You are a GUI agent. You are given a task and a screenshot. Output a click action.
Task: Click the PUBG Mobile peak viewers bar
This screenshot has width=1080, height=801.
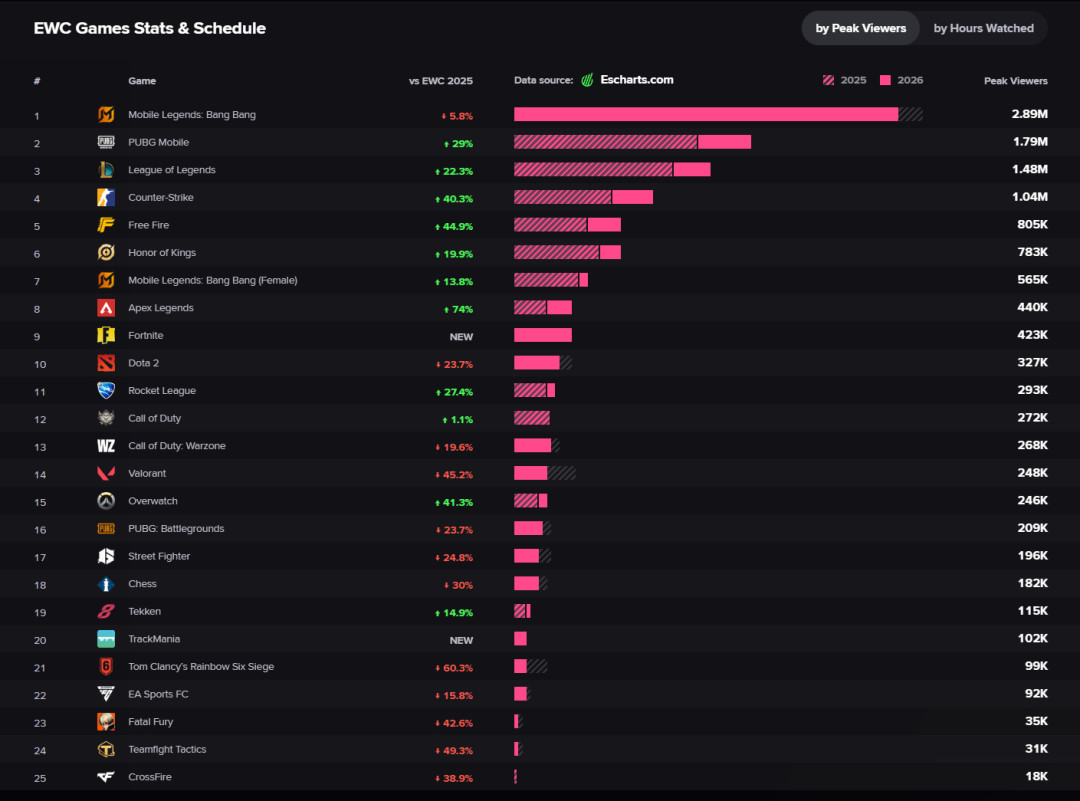tap(632, 142)
